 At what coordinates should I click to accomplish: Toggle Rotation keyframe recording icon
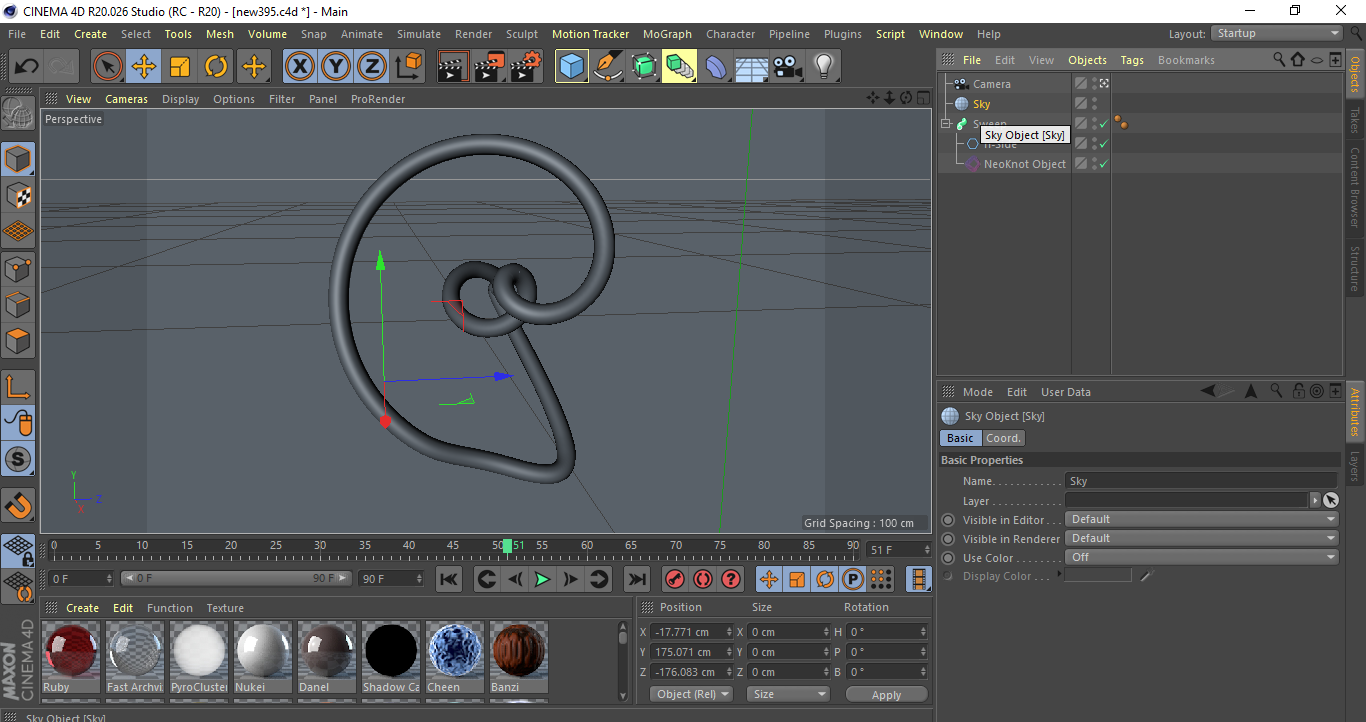825,579
